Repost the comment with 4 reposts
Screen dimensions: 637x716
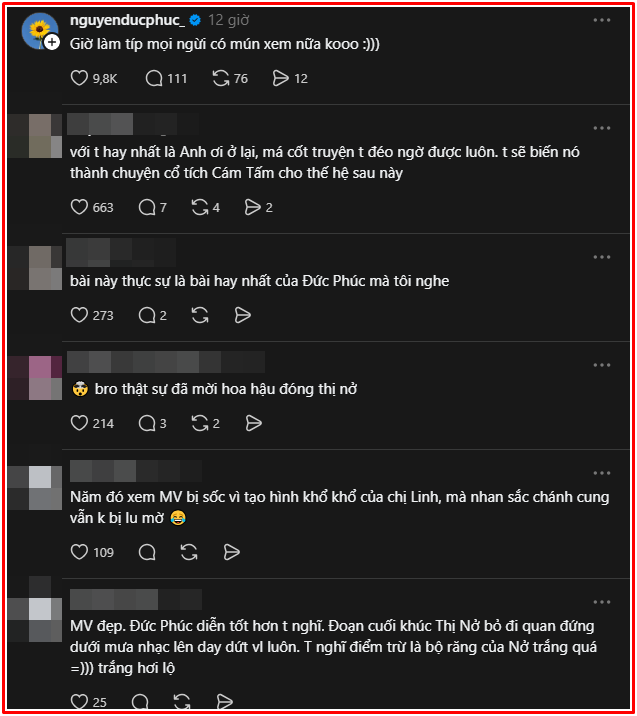click(199, 207)
